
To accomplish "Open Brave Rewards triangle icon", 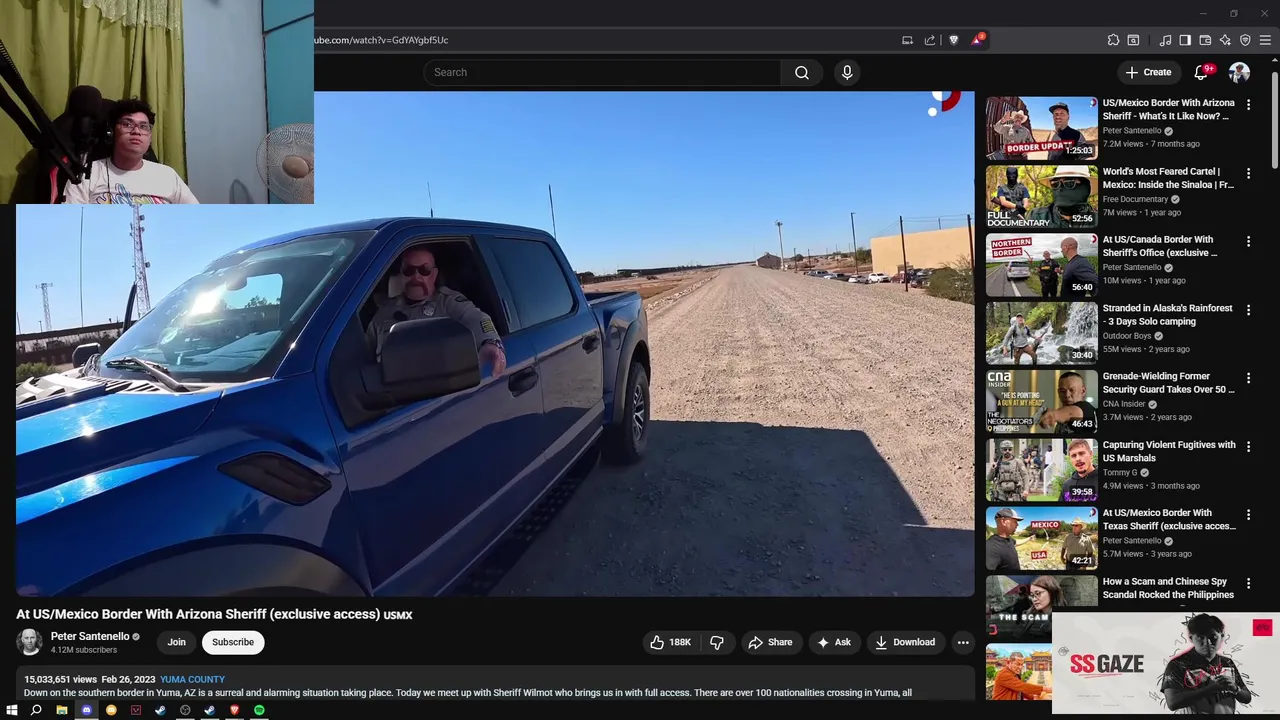I will pos(977,40).
